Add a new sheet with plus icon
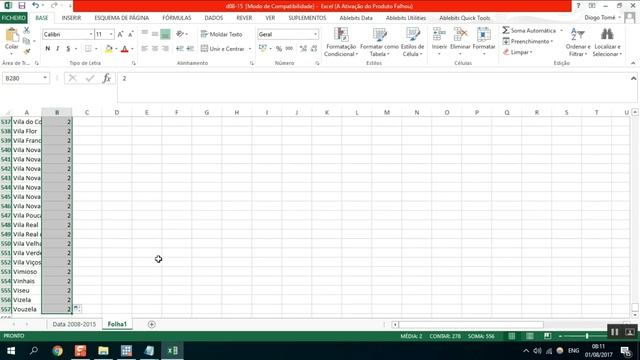 pos(151,324)
